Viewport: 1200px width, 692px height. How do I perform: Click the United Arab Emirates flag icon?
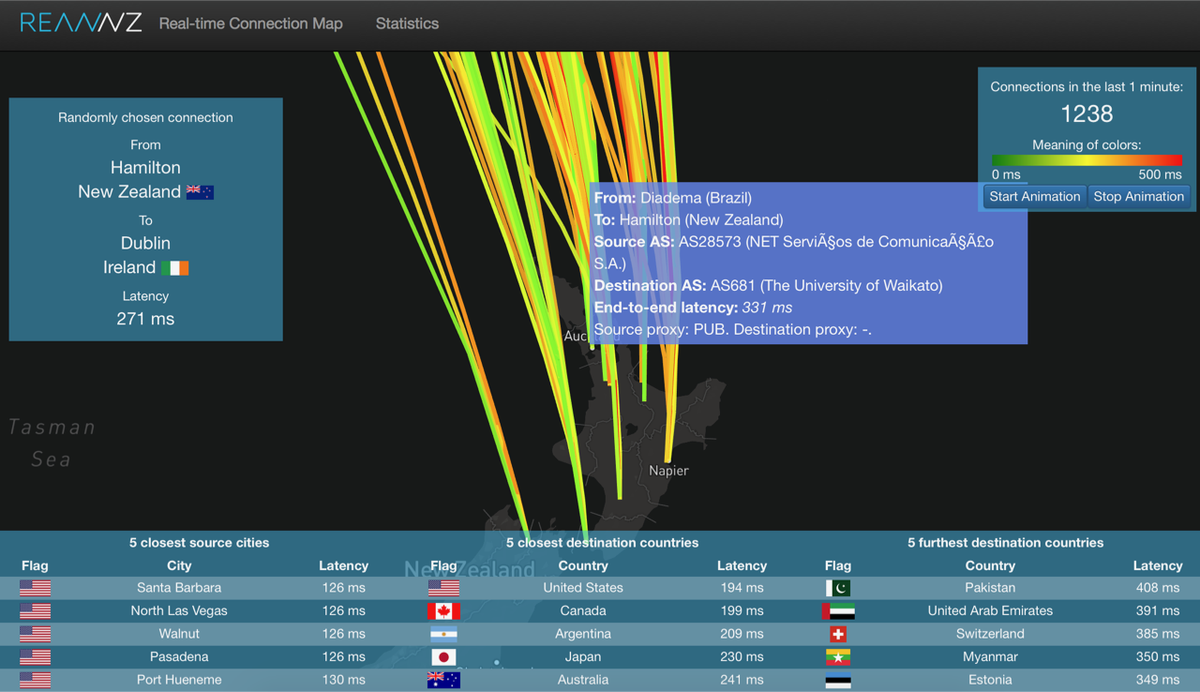coord(838,611)
